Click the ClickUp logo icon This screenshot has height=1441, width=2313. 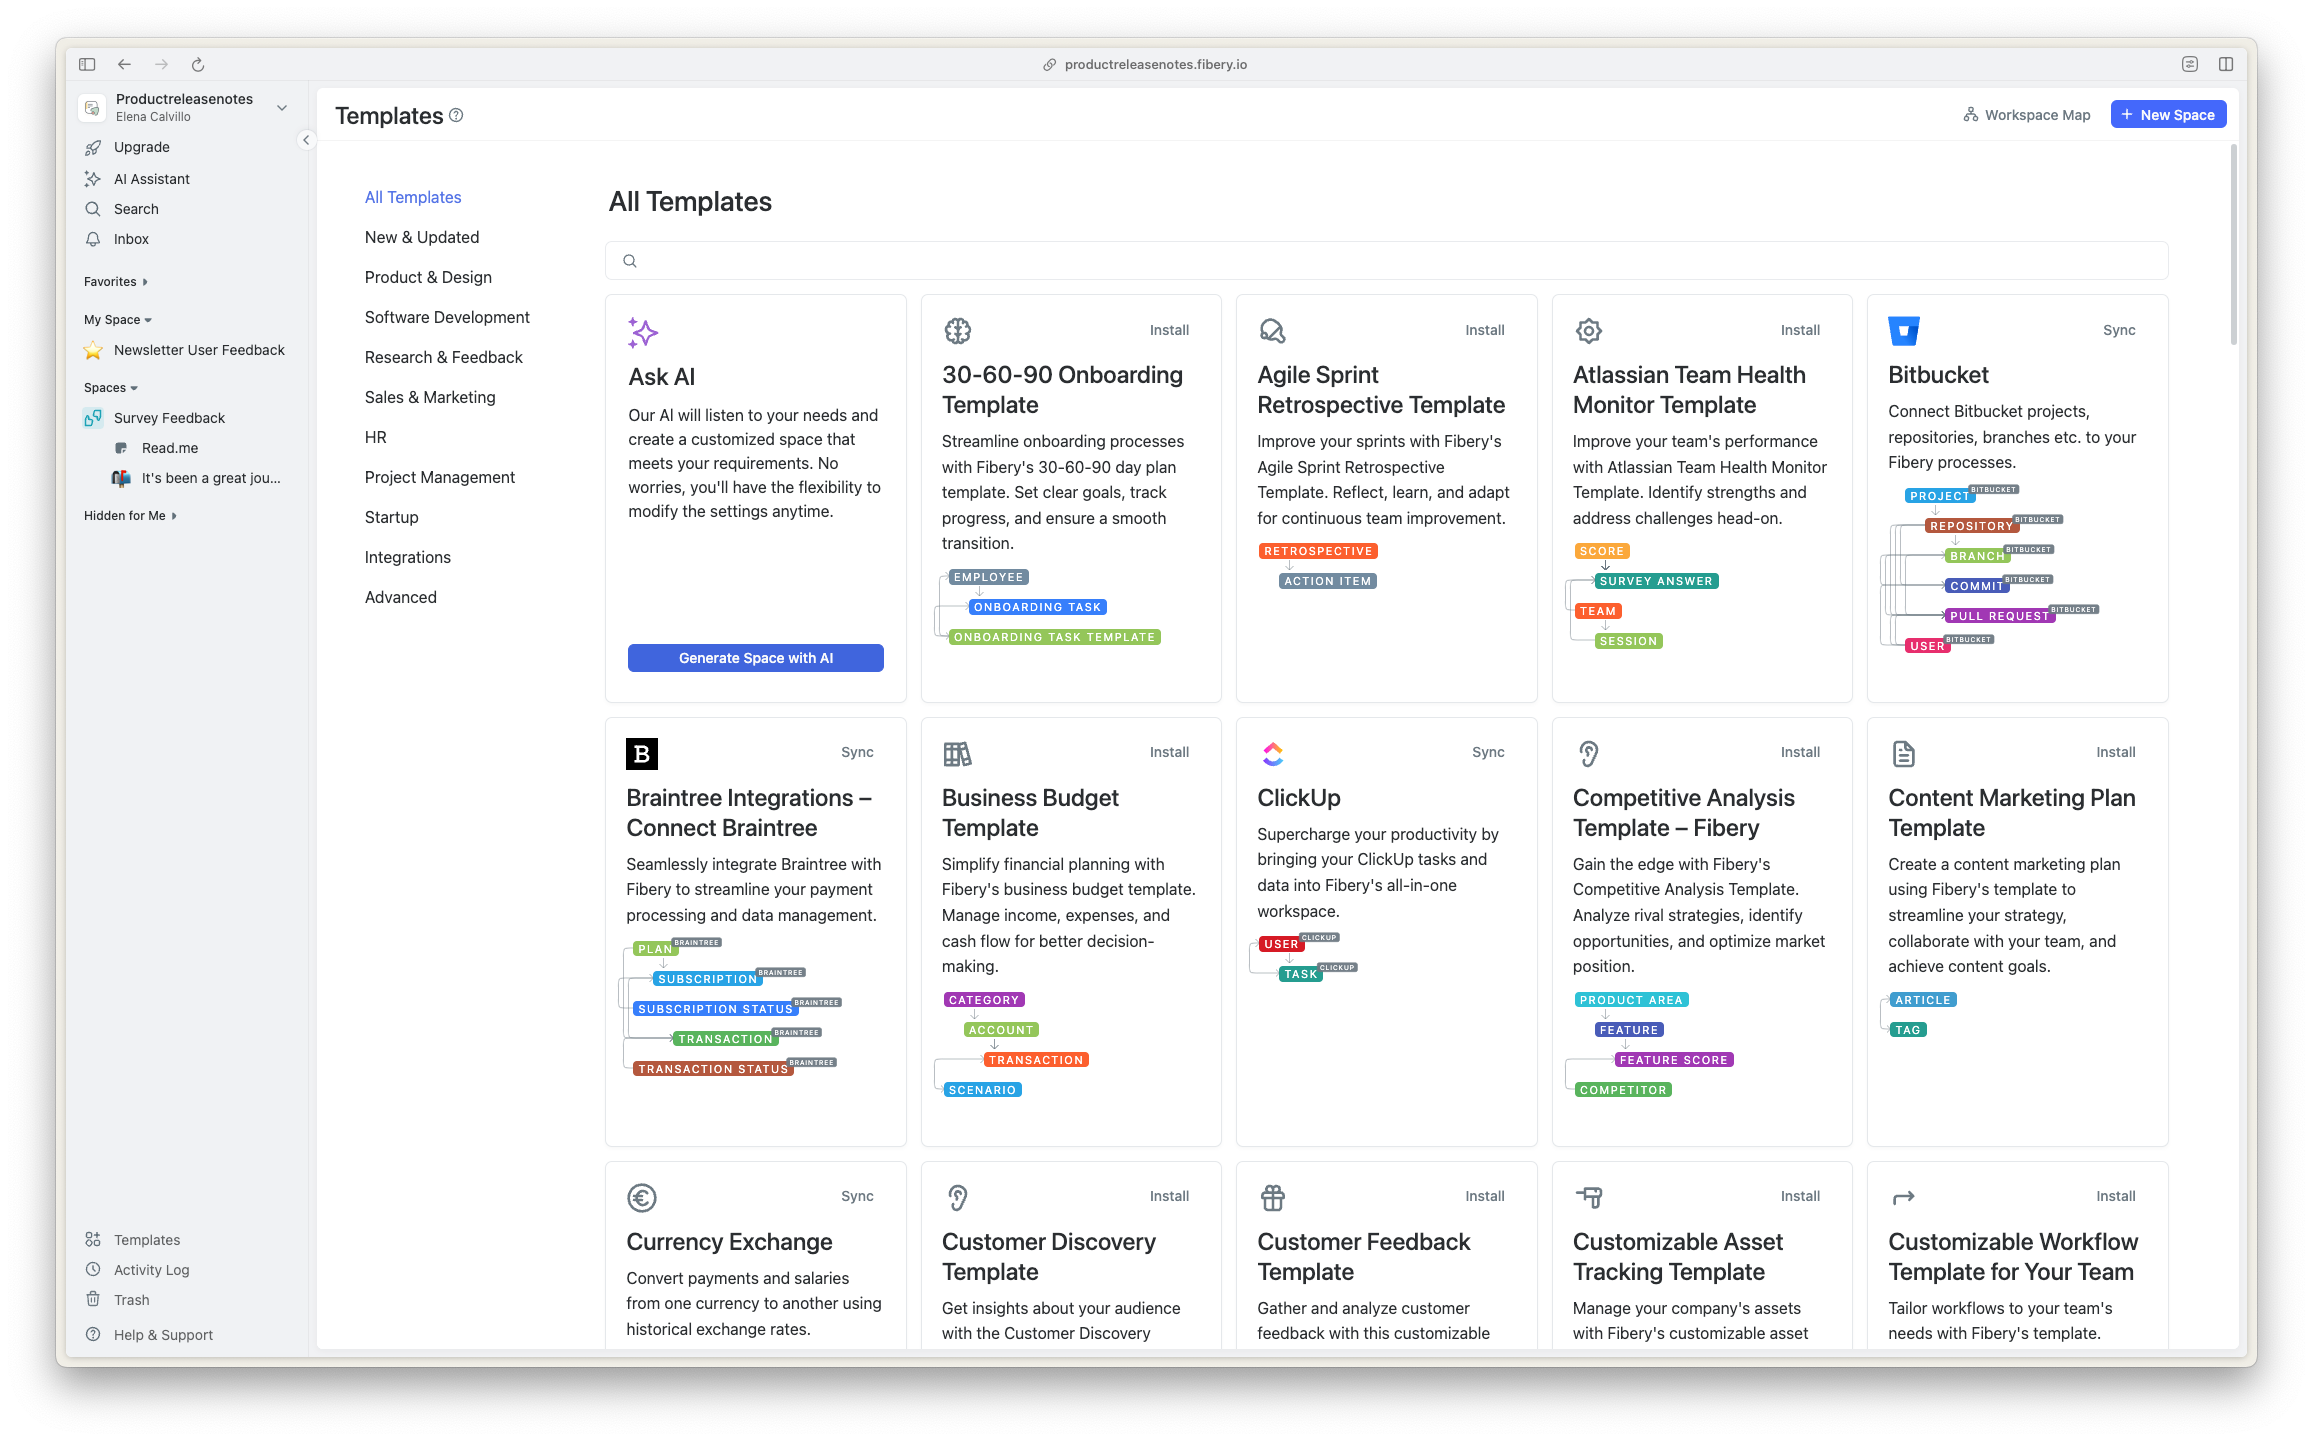(x=1272, y=754)
